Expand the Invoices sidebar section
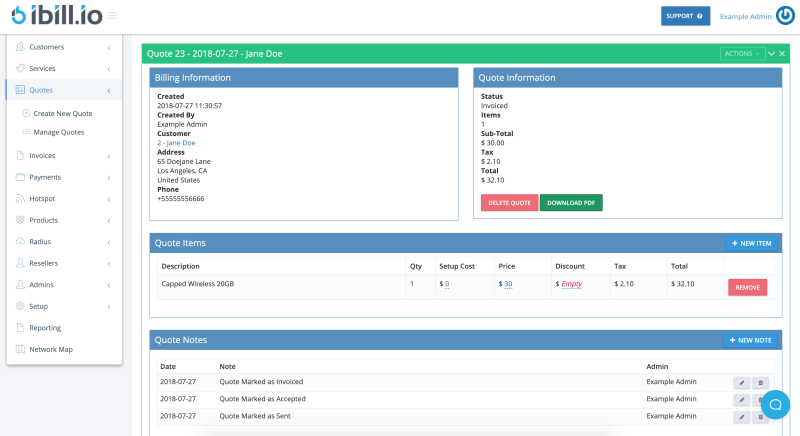 [x=63, y=155]
